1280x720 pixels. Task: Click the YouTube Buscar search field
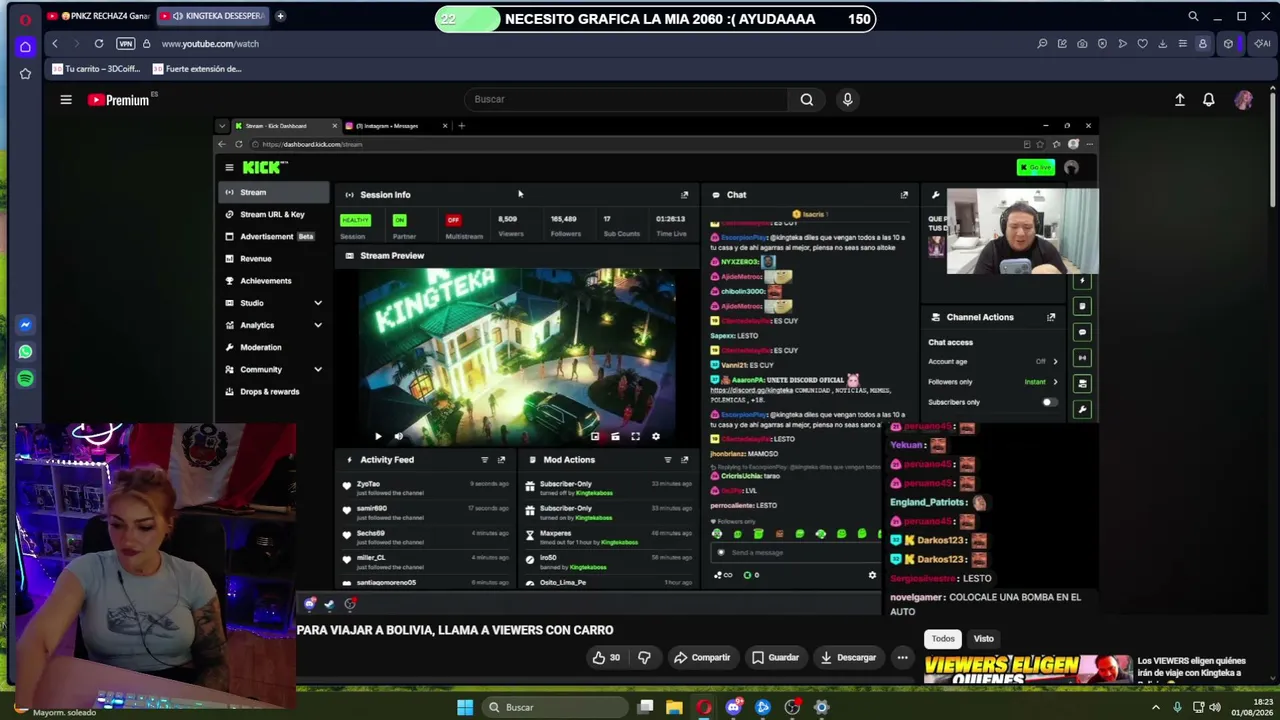(x=627, y=99)
